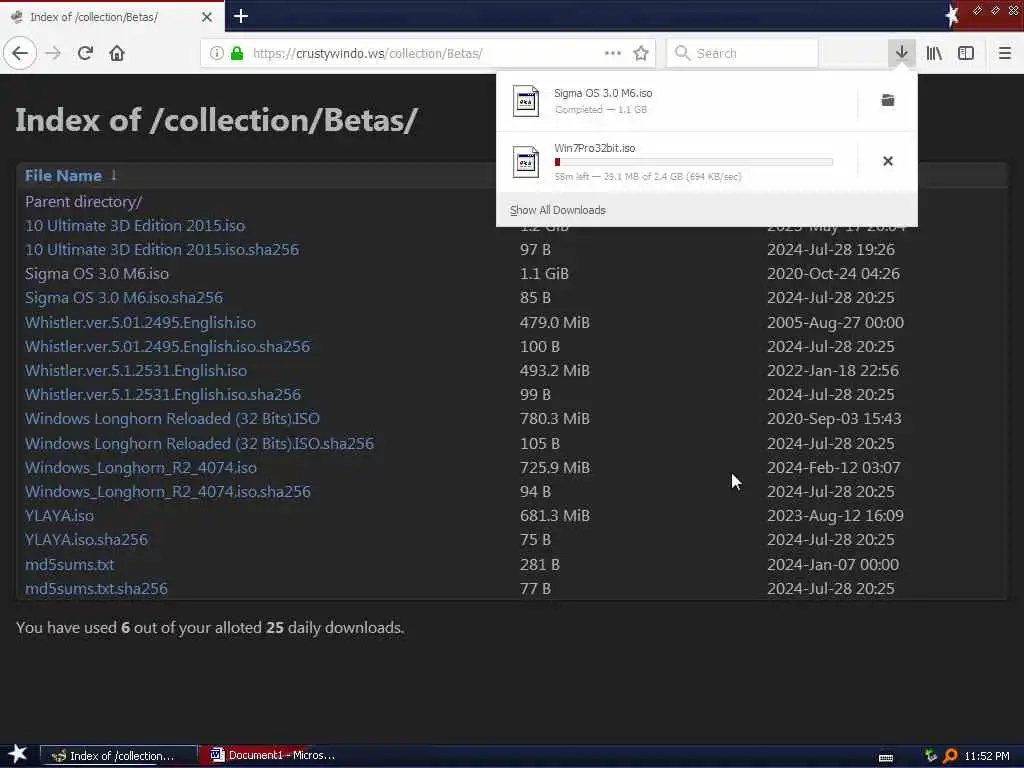Switch to Index of /collection/Betas/ tab
This screenshot has width=1024, height=768.
[112, 17]
